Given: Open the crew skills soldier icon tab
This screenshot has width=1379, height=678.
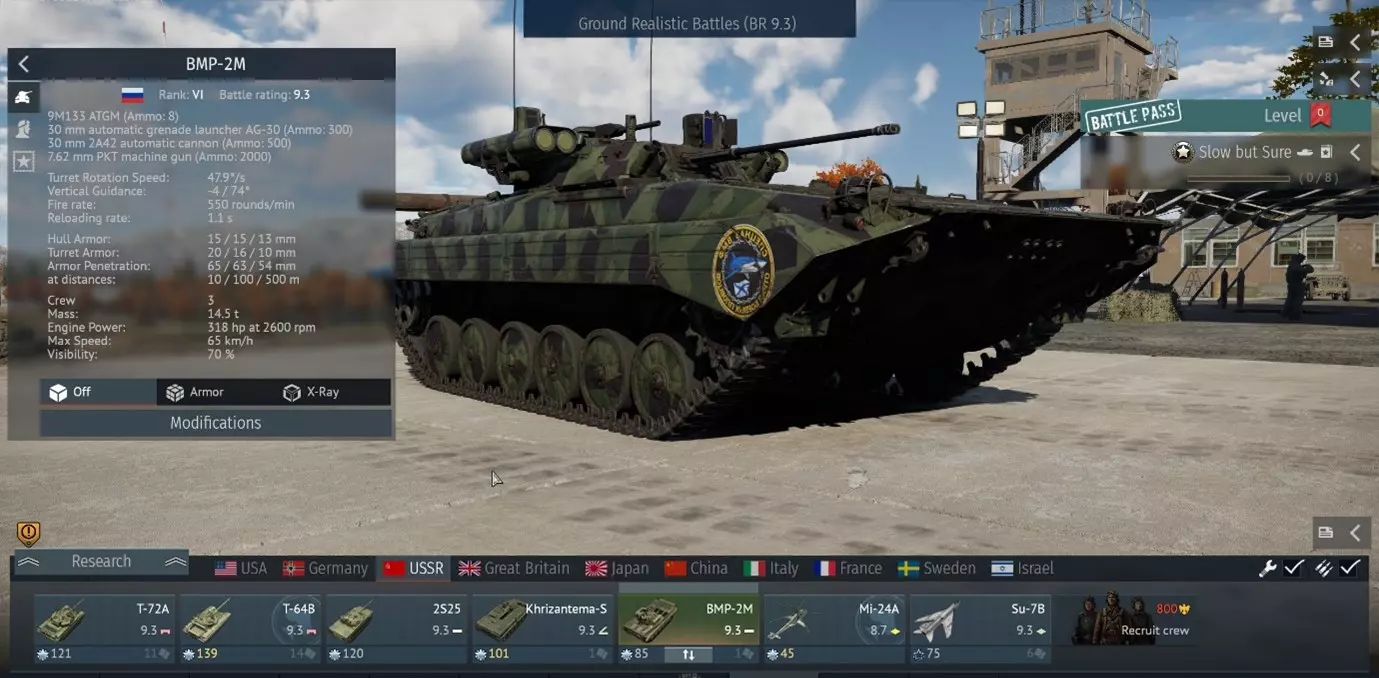Looking at the screenshot, I should (23, 129).
